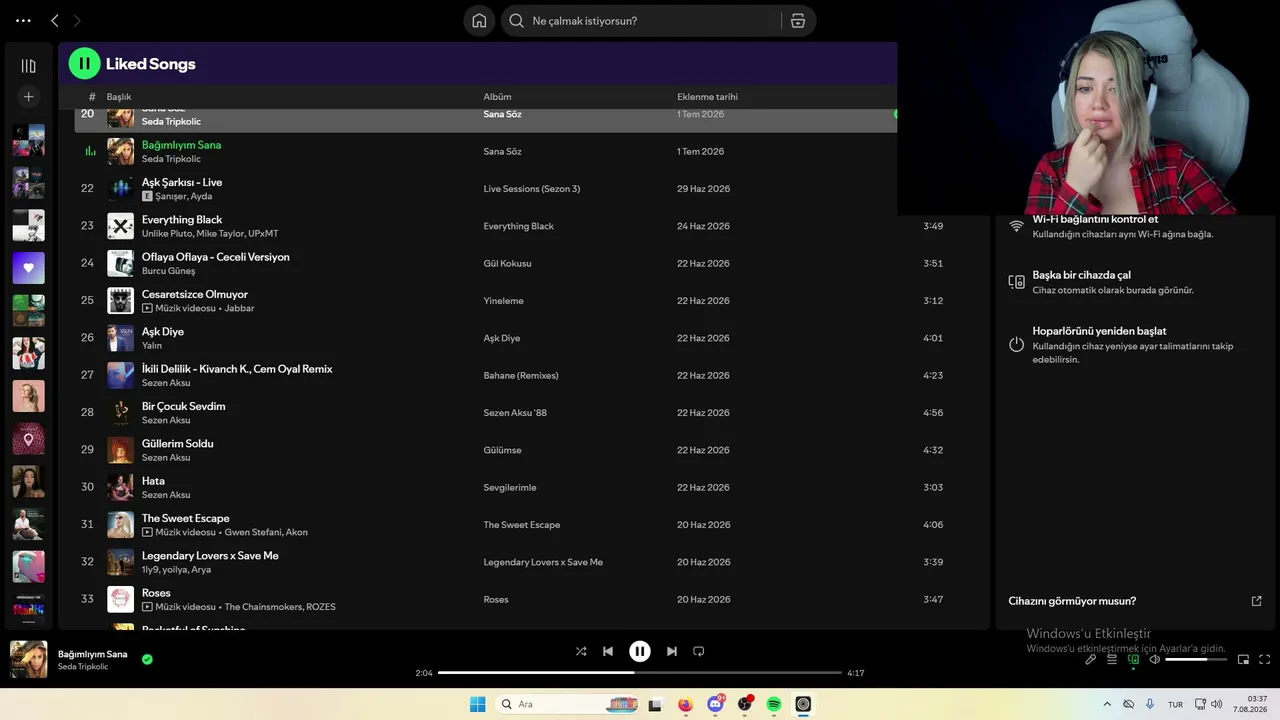Open the album Sevgilerimle

click(510, 488)
